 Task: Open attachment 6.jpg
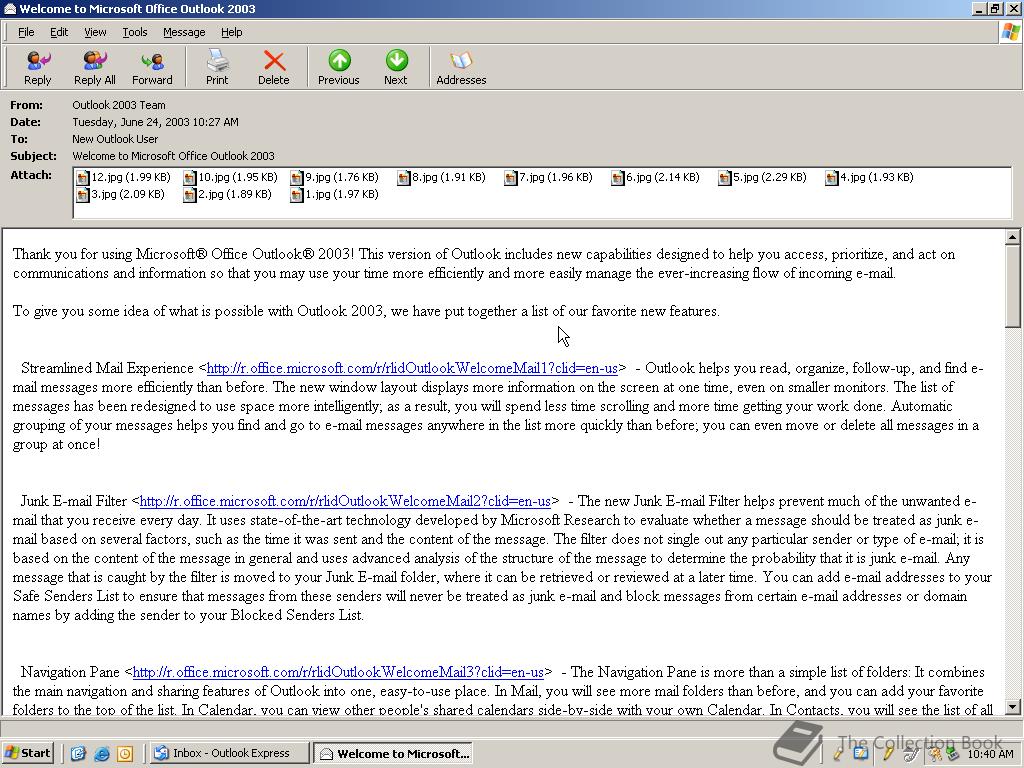(656, 177)
